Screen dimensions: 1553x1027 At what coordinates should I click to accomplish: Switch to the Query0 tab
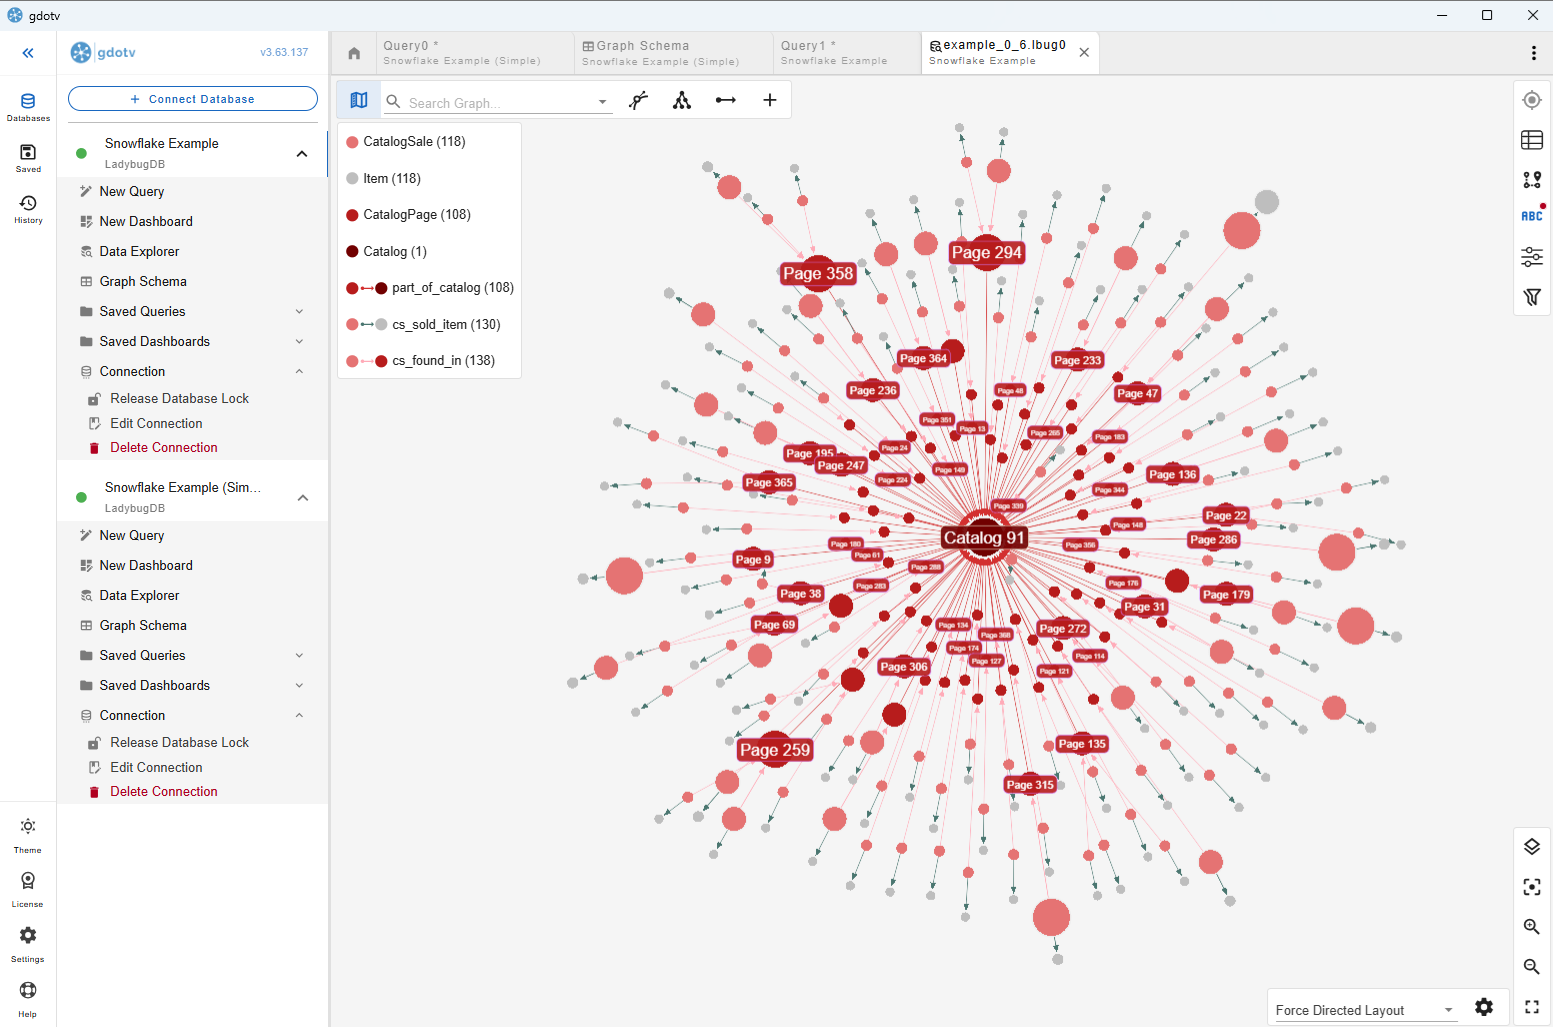tap(474, 53)
